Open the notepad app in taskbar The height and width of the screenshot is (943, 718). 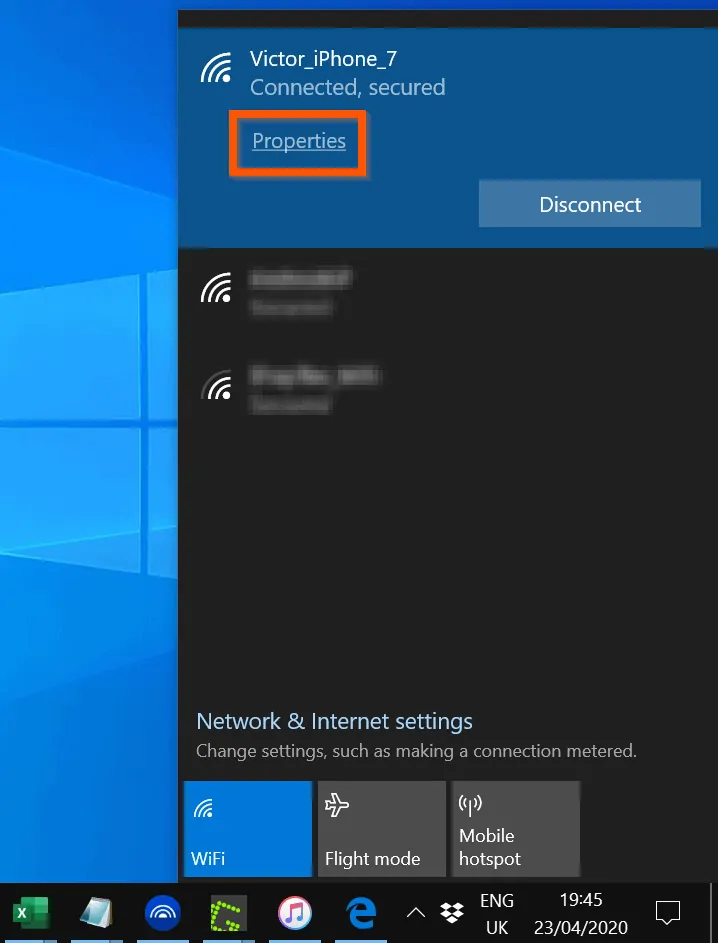point(97,912)
